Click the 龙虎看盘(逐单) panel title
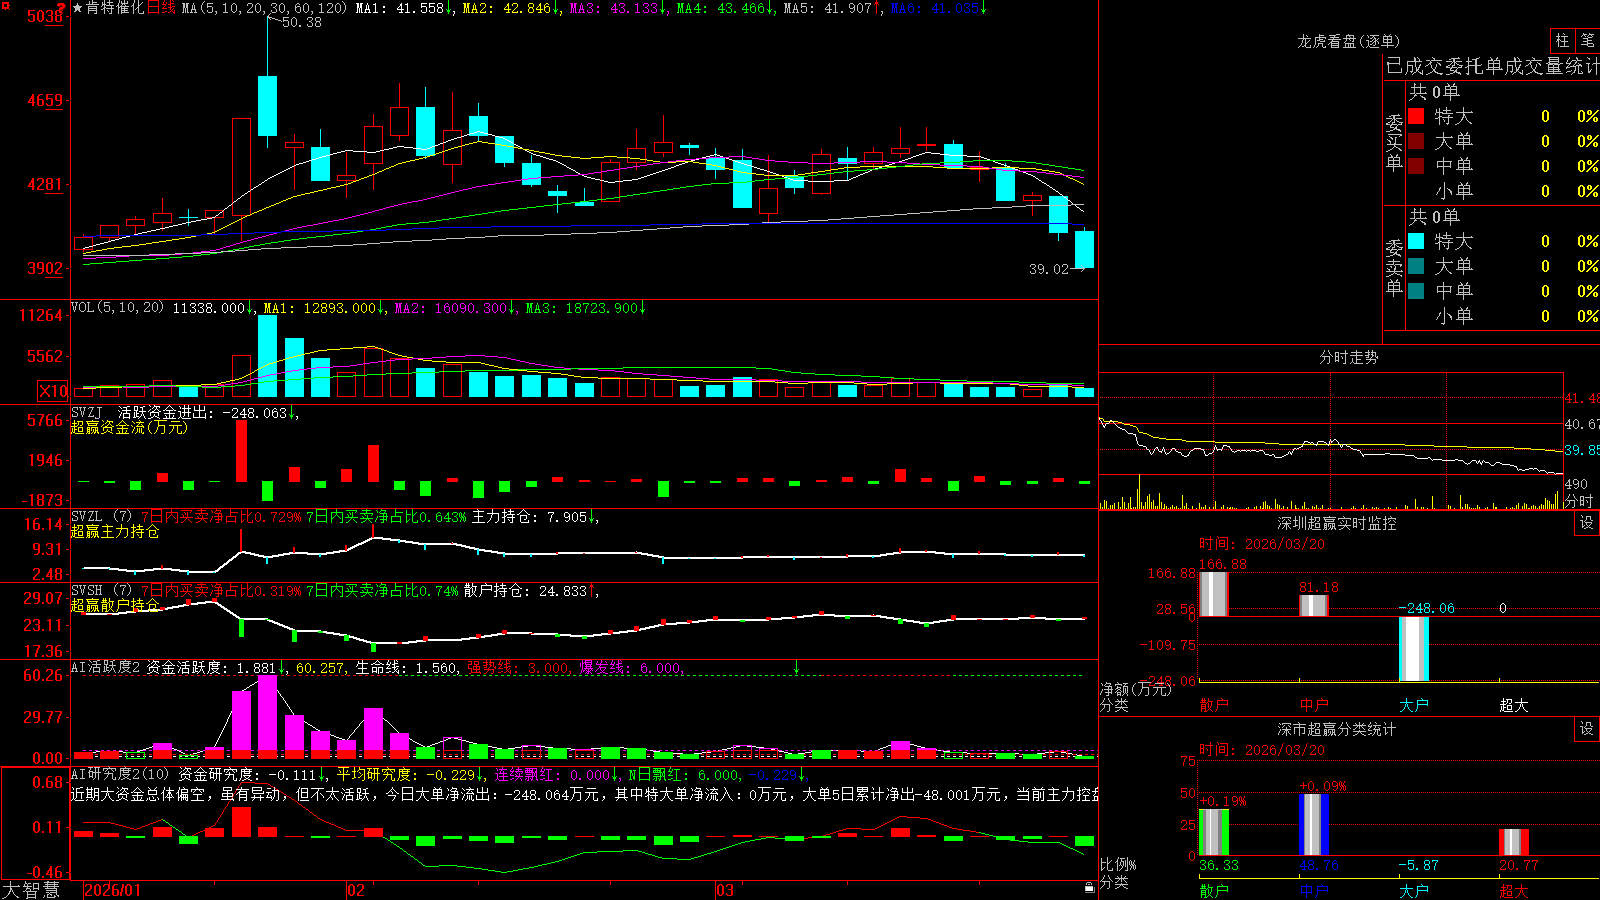 click(1348, 41)
